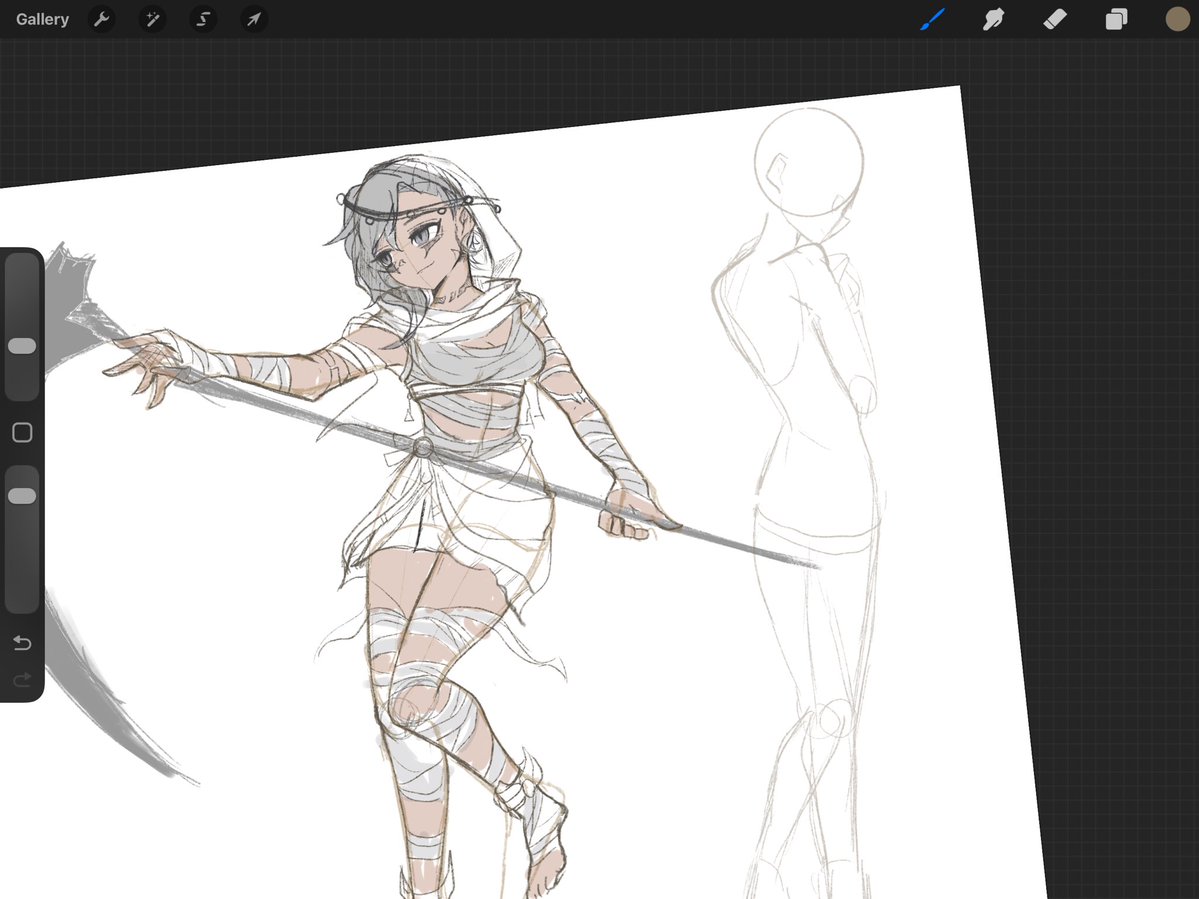Open the active color swatch
This screenshot has width=1199, height=899.
click(x=1178, y=19)
